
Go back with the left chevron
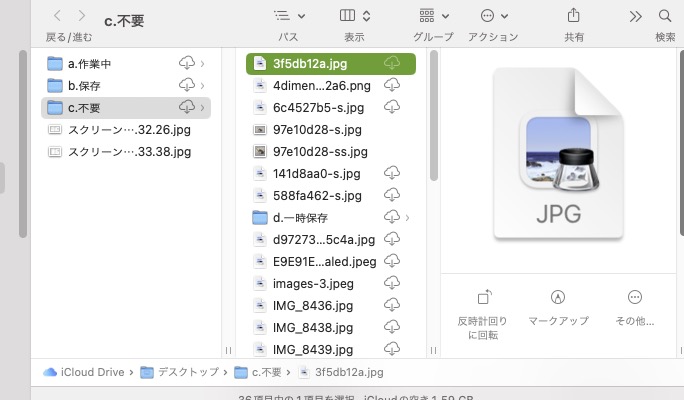57,16
